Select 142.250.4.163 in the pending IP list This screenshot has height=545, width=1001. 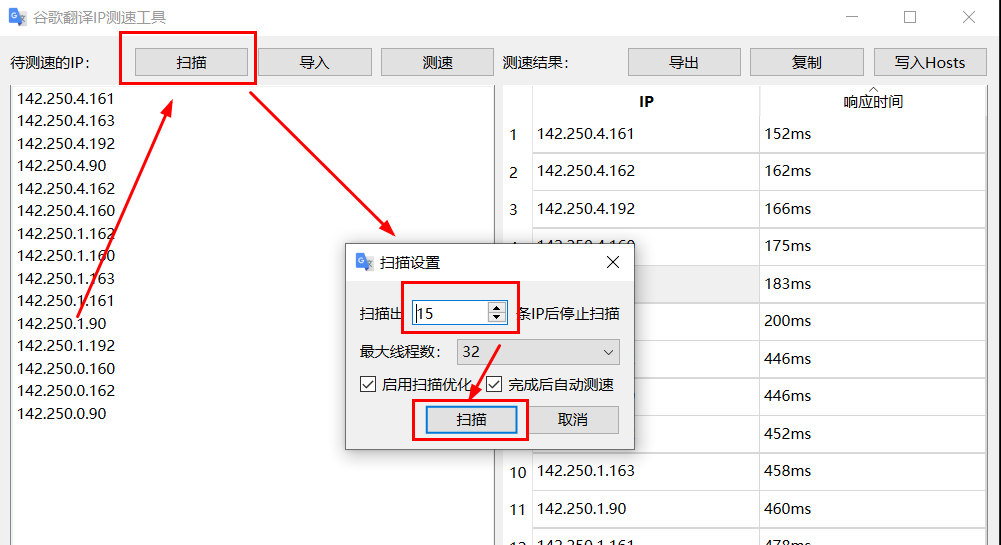click(x=66, y=121)
